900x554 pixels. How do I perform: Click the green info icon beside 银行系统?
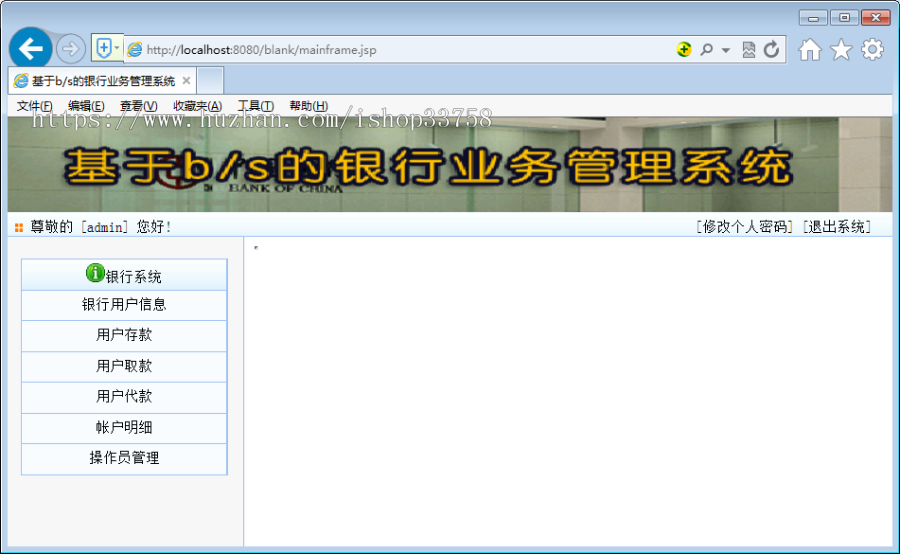pyautogui.click(x=95, y=273)
